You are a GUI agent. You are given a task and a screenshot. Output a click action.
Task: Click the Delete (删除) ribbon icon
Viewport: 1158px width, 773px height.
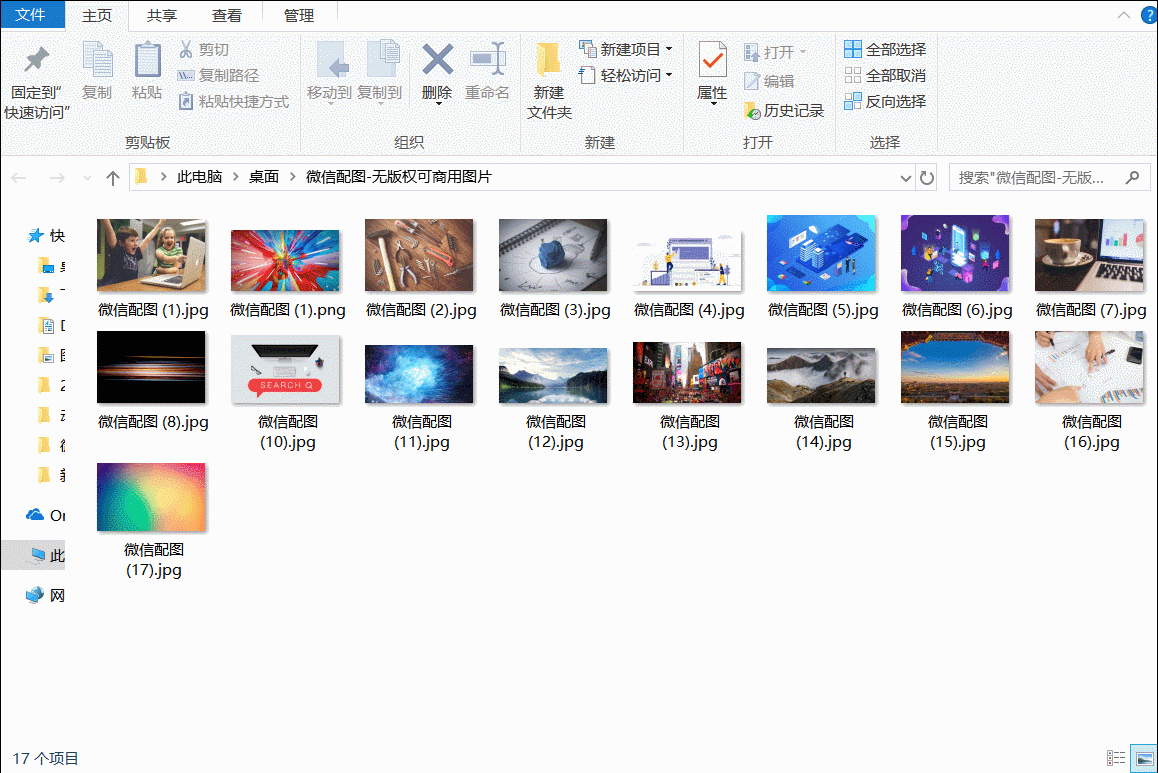[437, 71]
